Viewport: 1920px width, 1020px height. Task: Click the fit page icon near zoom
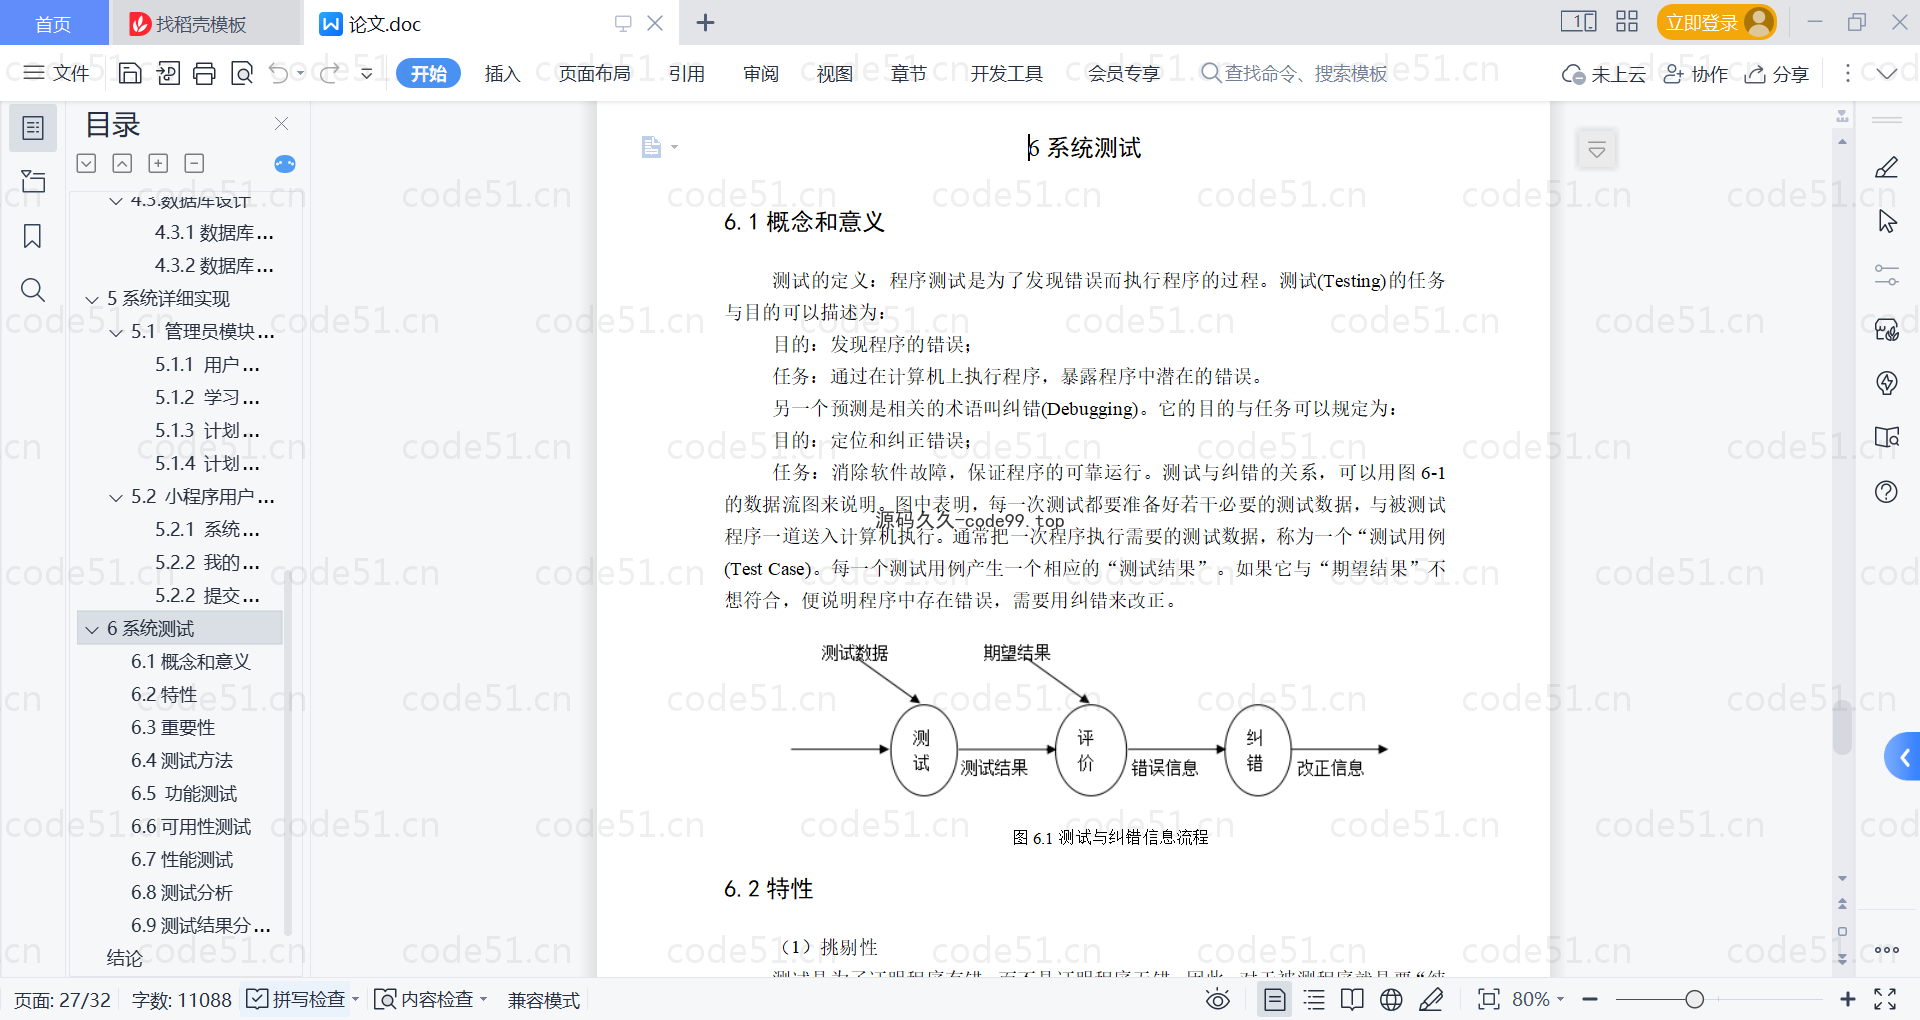(x=1488, y=999)
